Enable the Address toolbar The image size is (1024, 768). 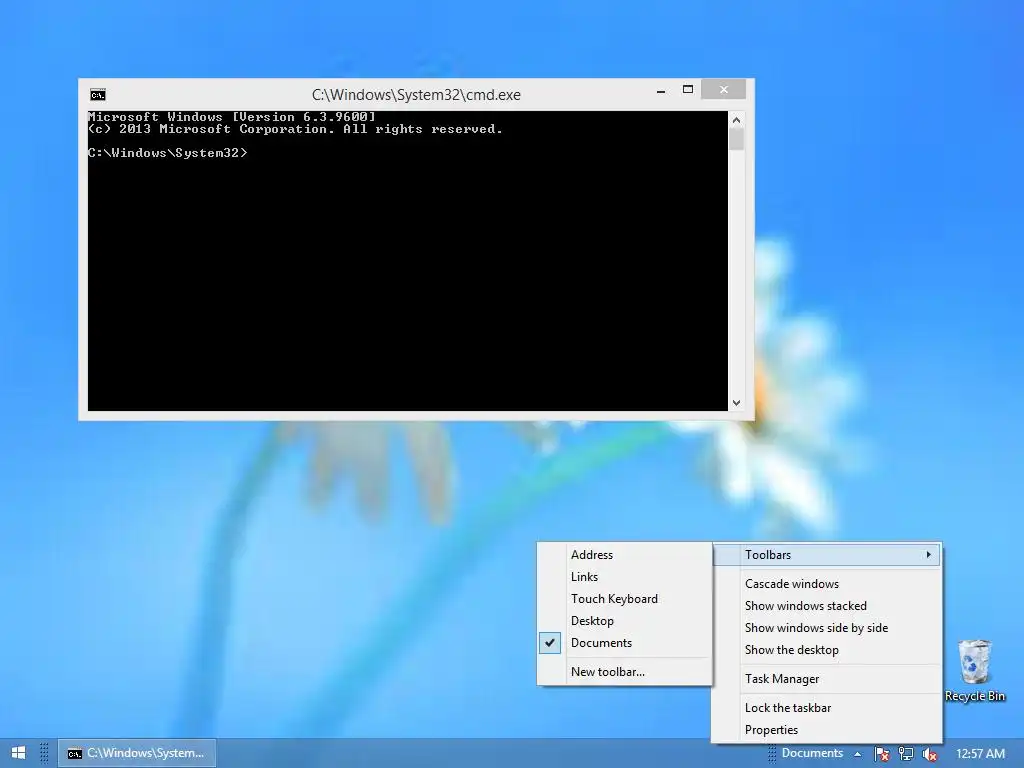625,554
